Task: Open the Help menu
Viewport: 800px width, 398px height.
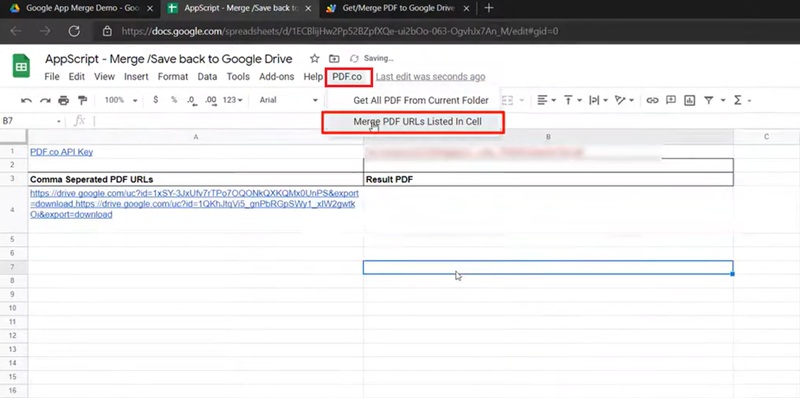Action: [x=313, y=77]
